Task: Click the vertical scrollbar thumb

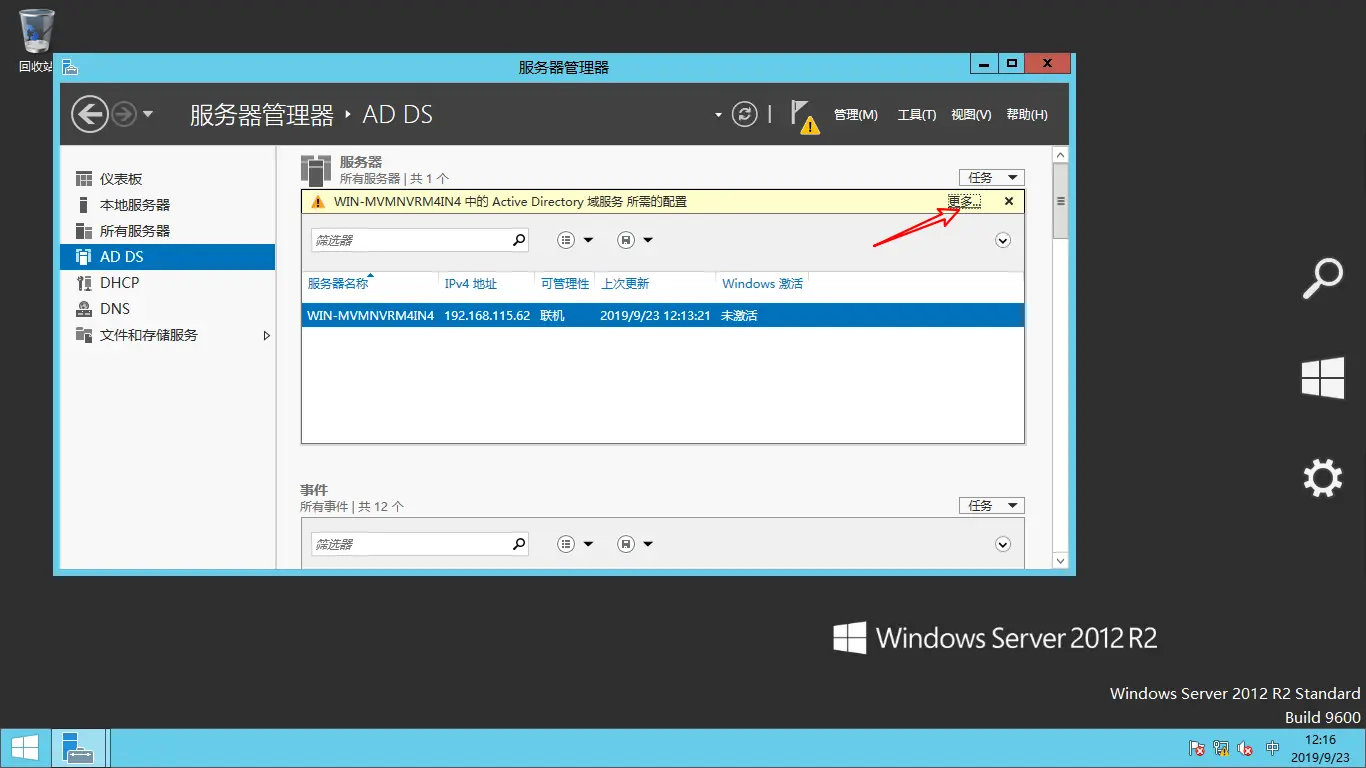Action: (1061, 201)
